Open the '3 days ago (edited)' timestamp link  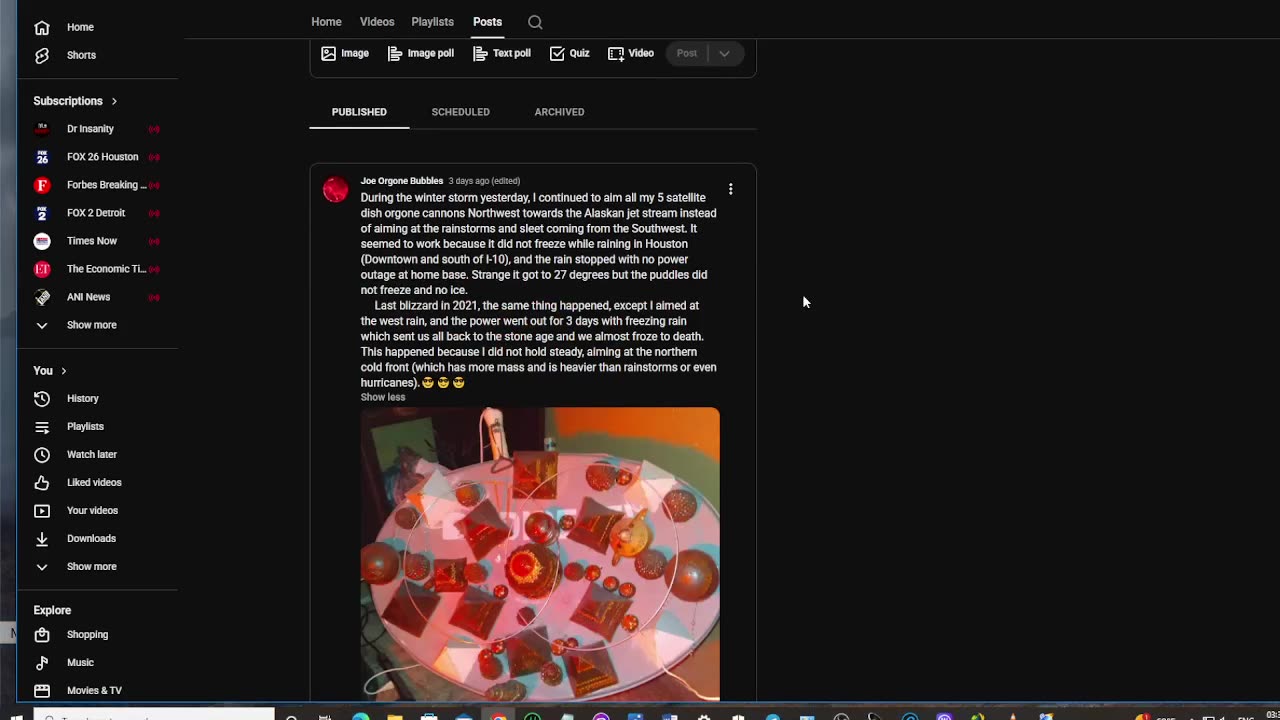click(x=484, y=181)
